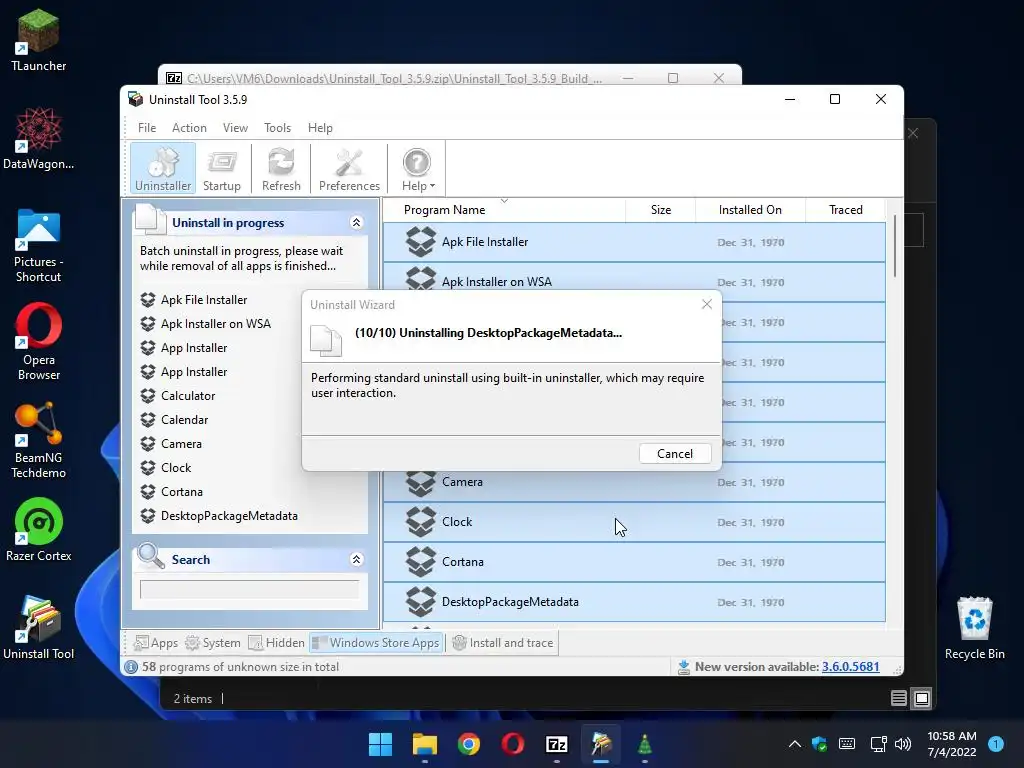Switch 7-Zip window to large icons view
The width and height of the screenshot is (1024, 768).
coord(921,699)
